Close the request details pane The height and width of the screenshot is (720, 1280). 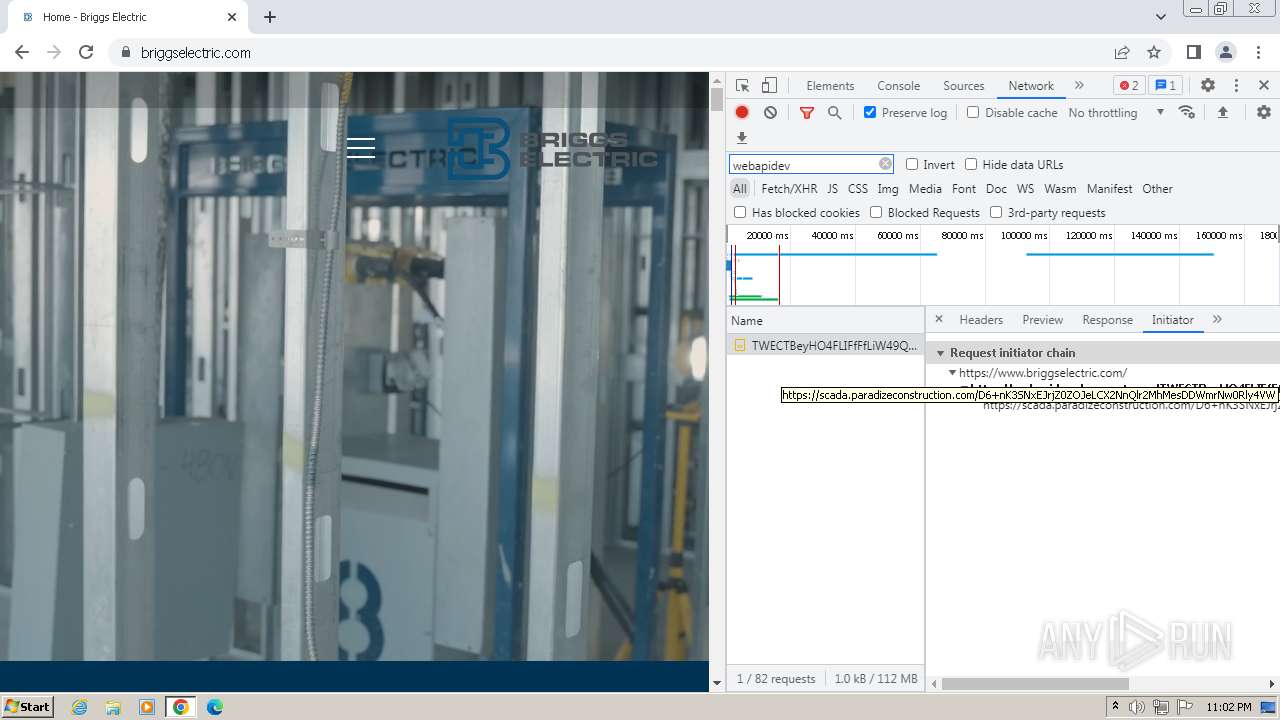938,319
